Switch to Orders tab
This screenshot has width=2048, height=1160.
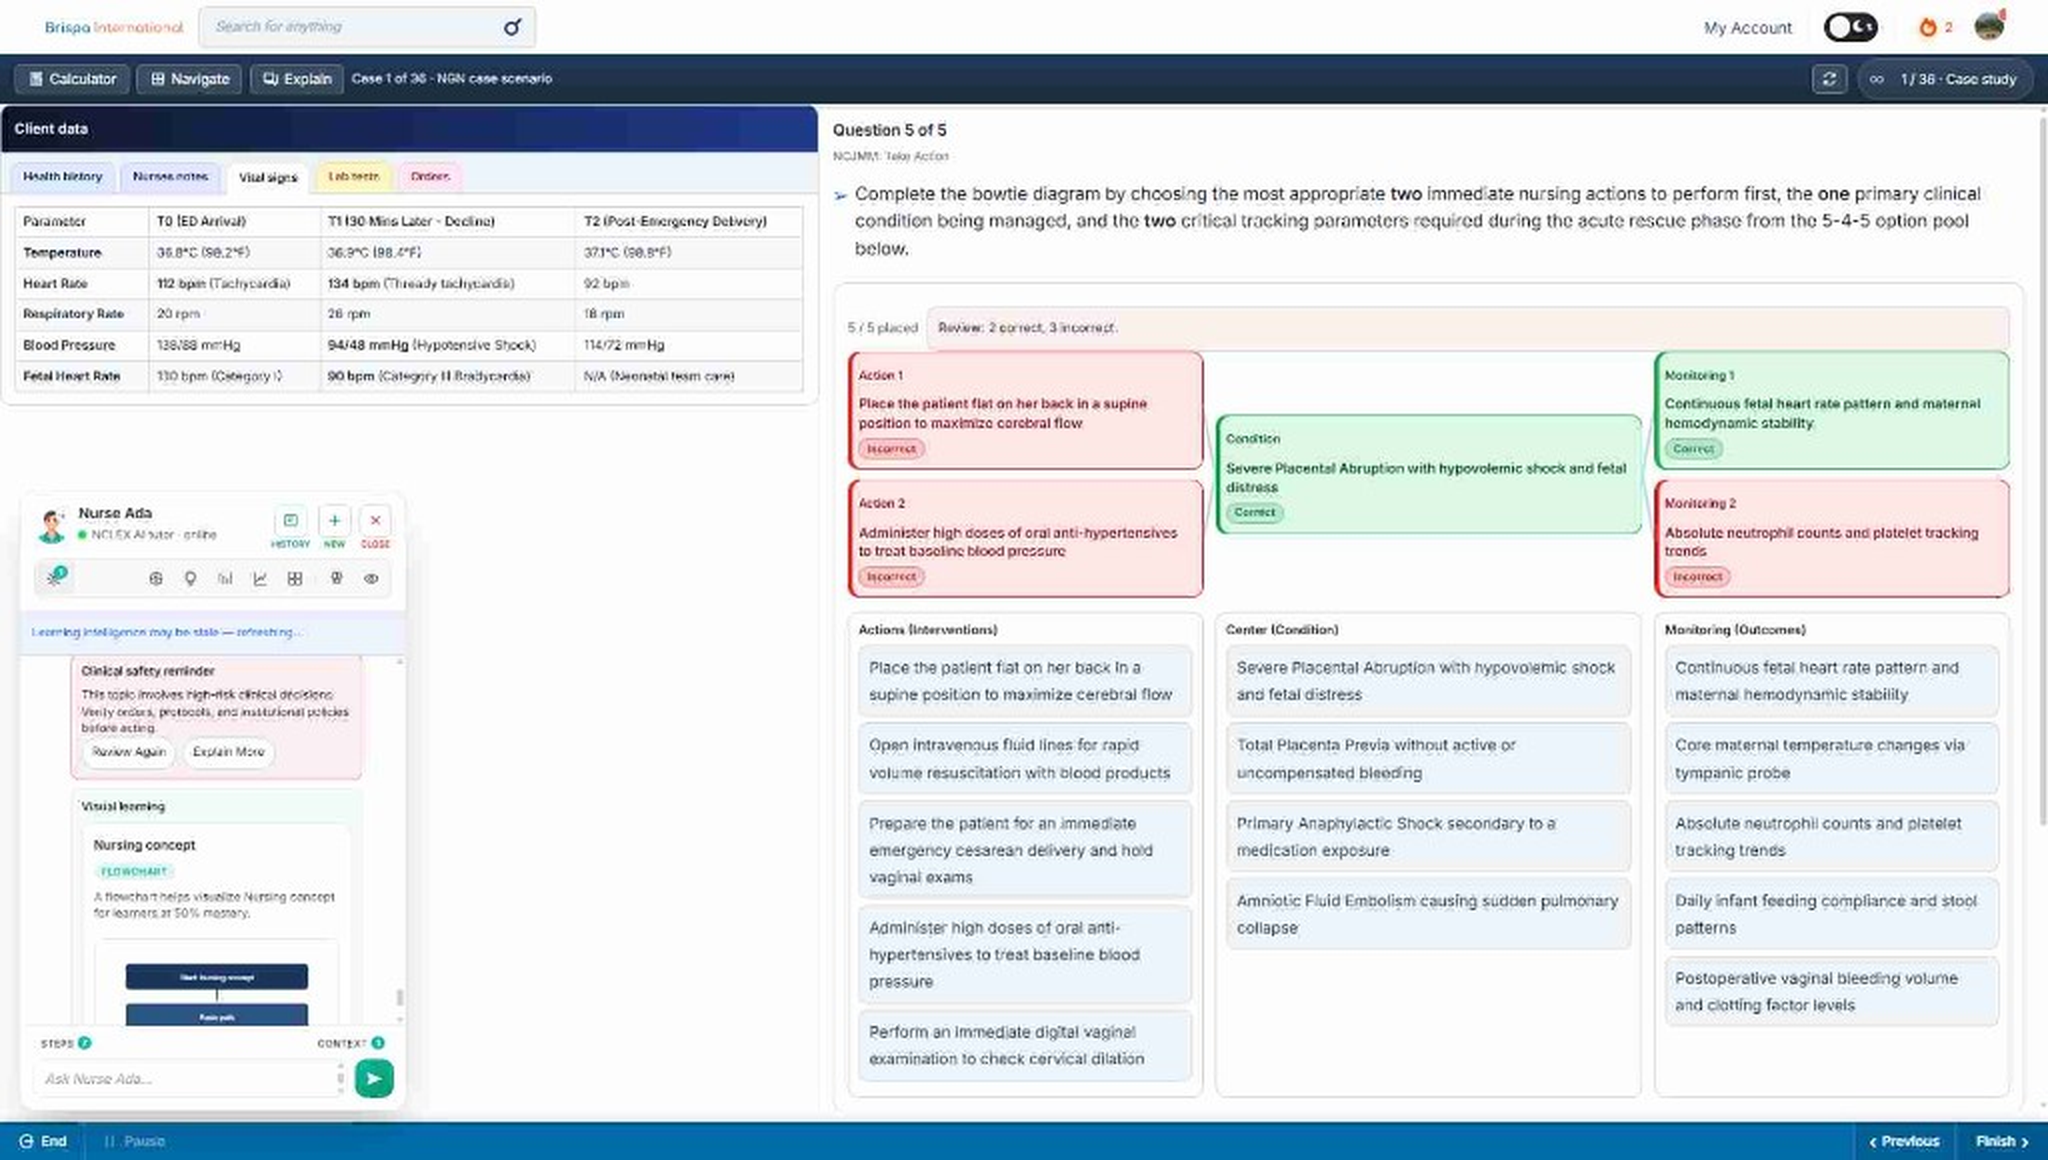click(x=430, y=176)
